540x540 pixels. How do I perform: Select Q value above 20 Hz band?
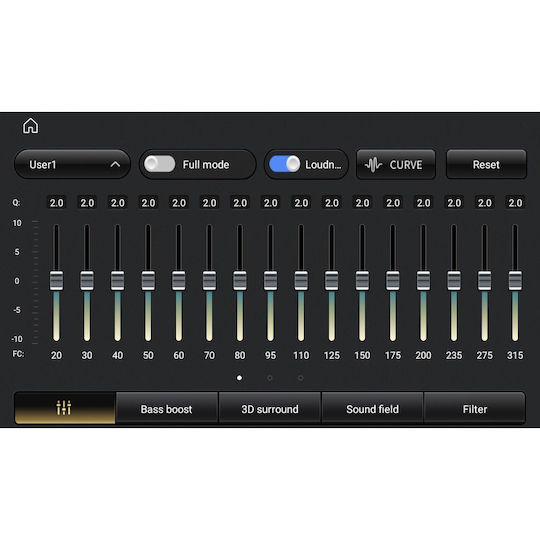[x=56, y=203]
